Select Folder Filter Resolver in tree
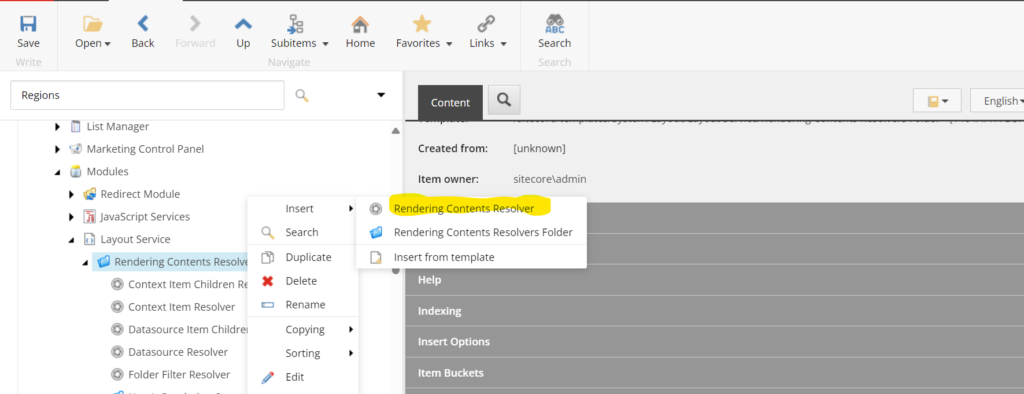The height and width of the screenshot is (394, 1024). 179,374
